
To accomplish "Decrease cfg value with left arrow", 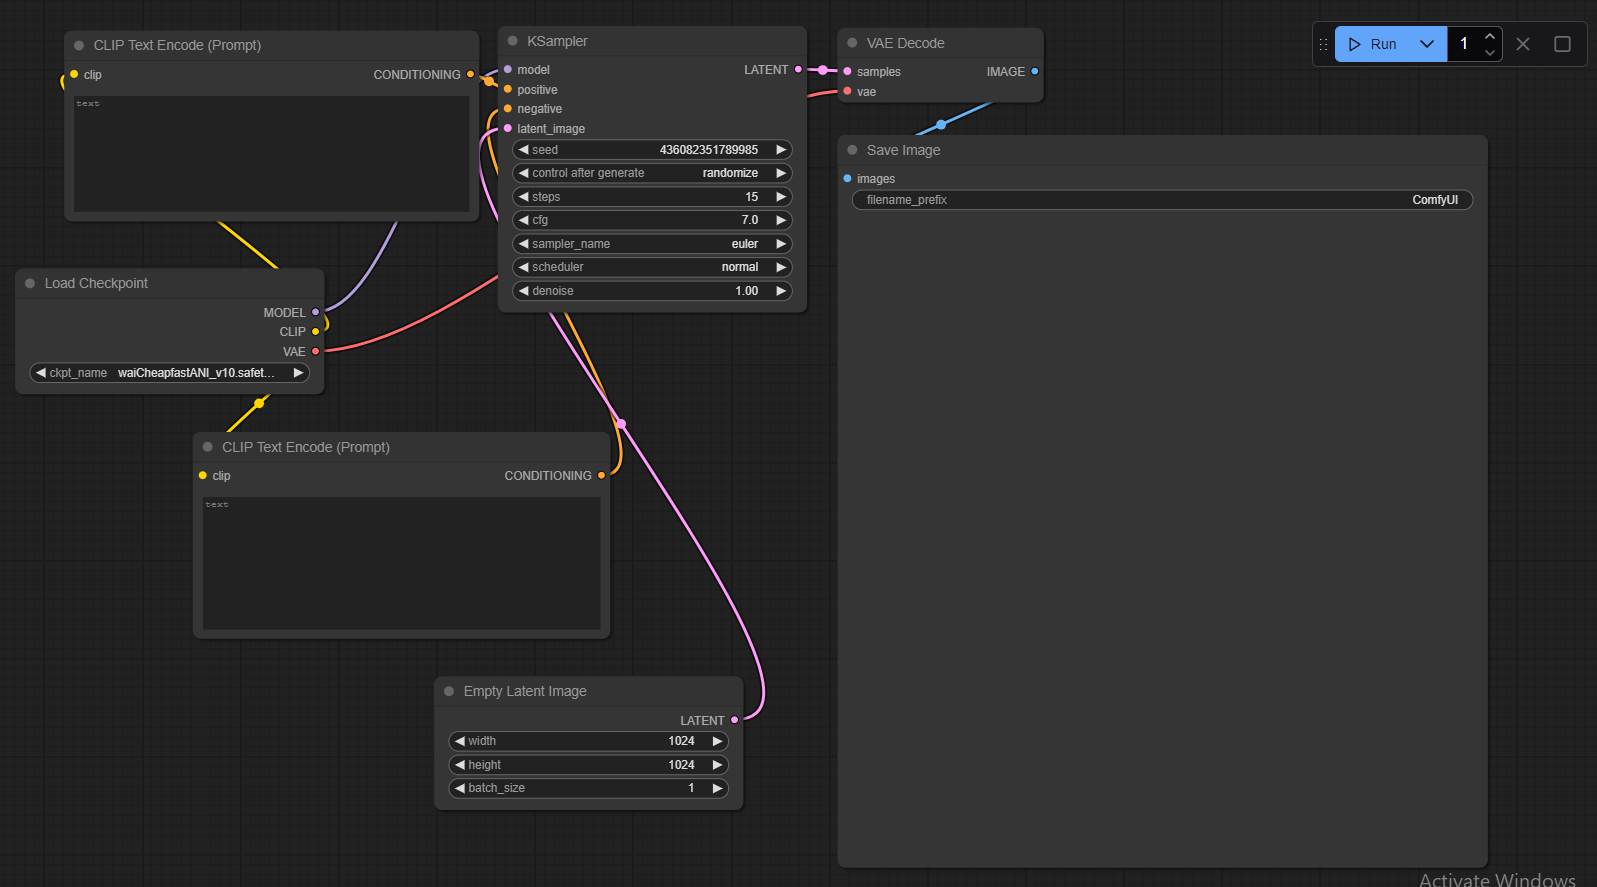I will pos(523,220).
